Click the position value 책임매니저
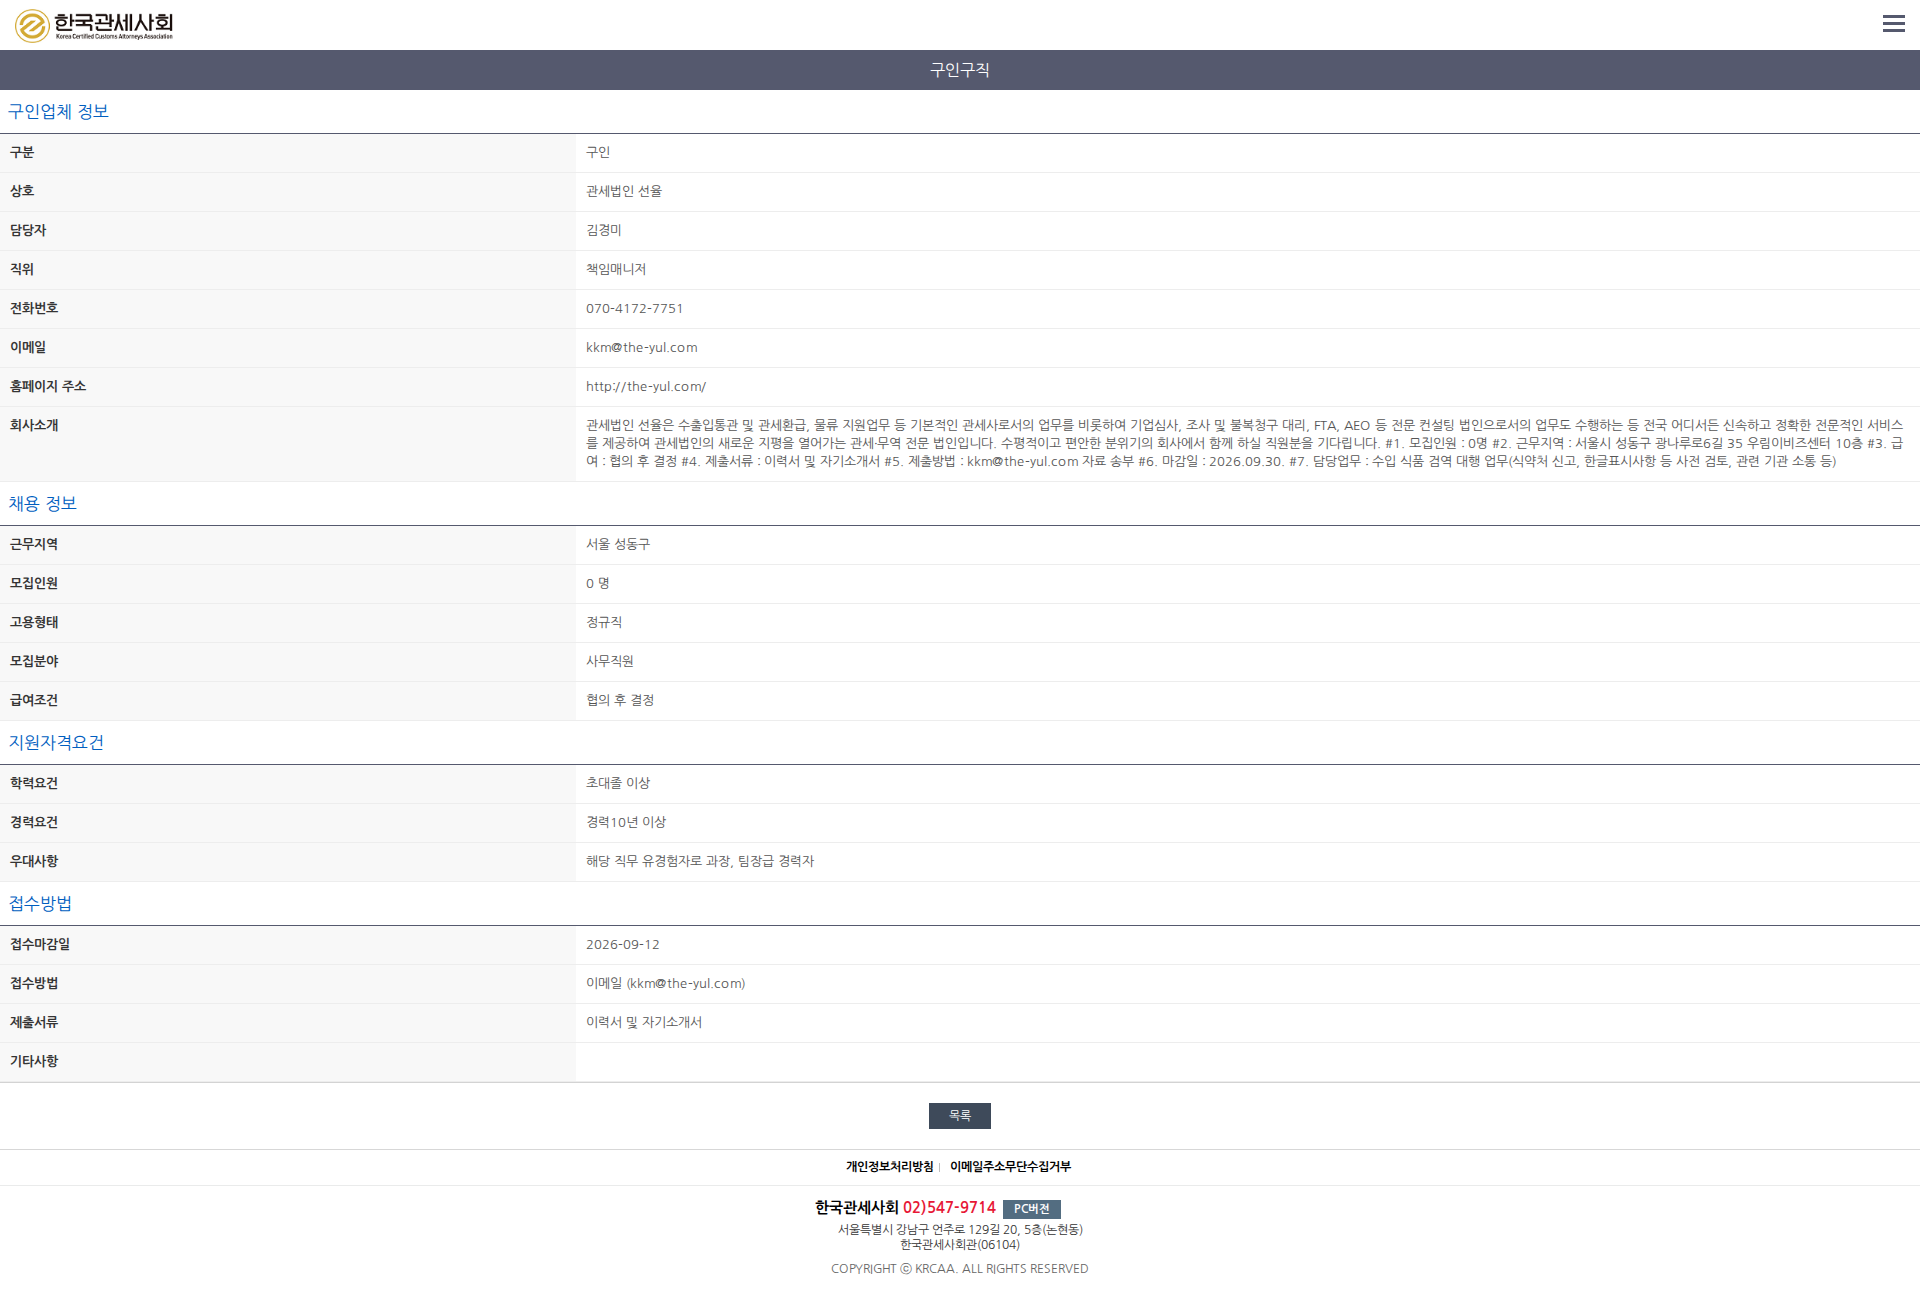This screenshot has height=1290, width=1920. (616, 270)
